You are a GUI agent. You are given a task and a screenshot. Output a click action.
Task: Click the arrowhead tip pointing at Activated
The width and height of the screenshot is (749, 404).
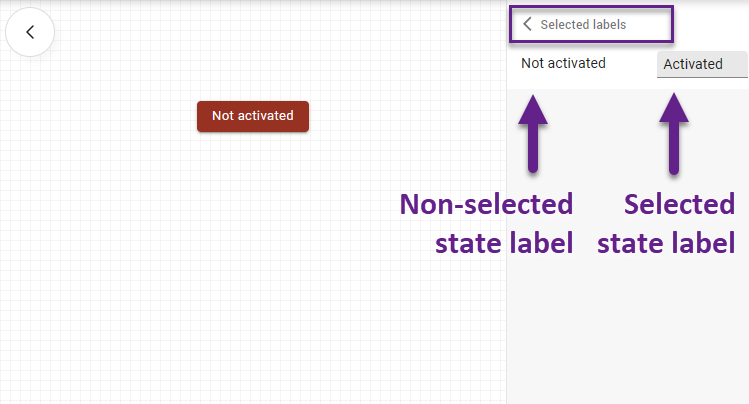click(x=675, y=96)
